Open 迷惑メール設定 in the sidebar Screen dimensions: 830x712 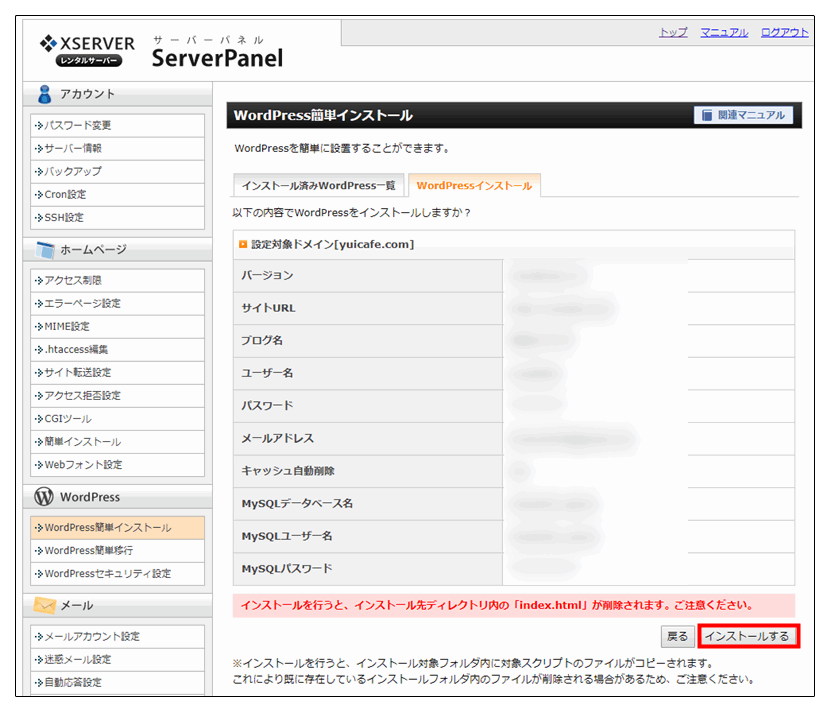(118, 660)
